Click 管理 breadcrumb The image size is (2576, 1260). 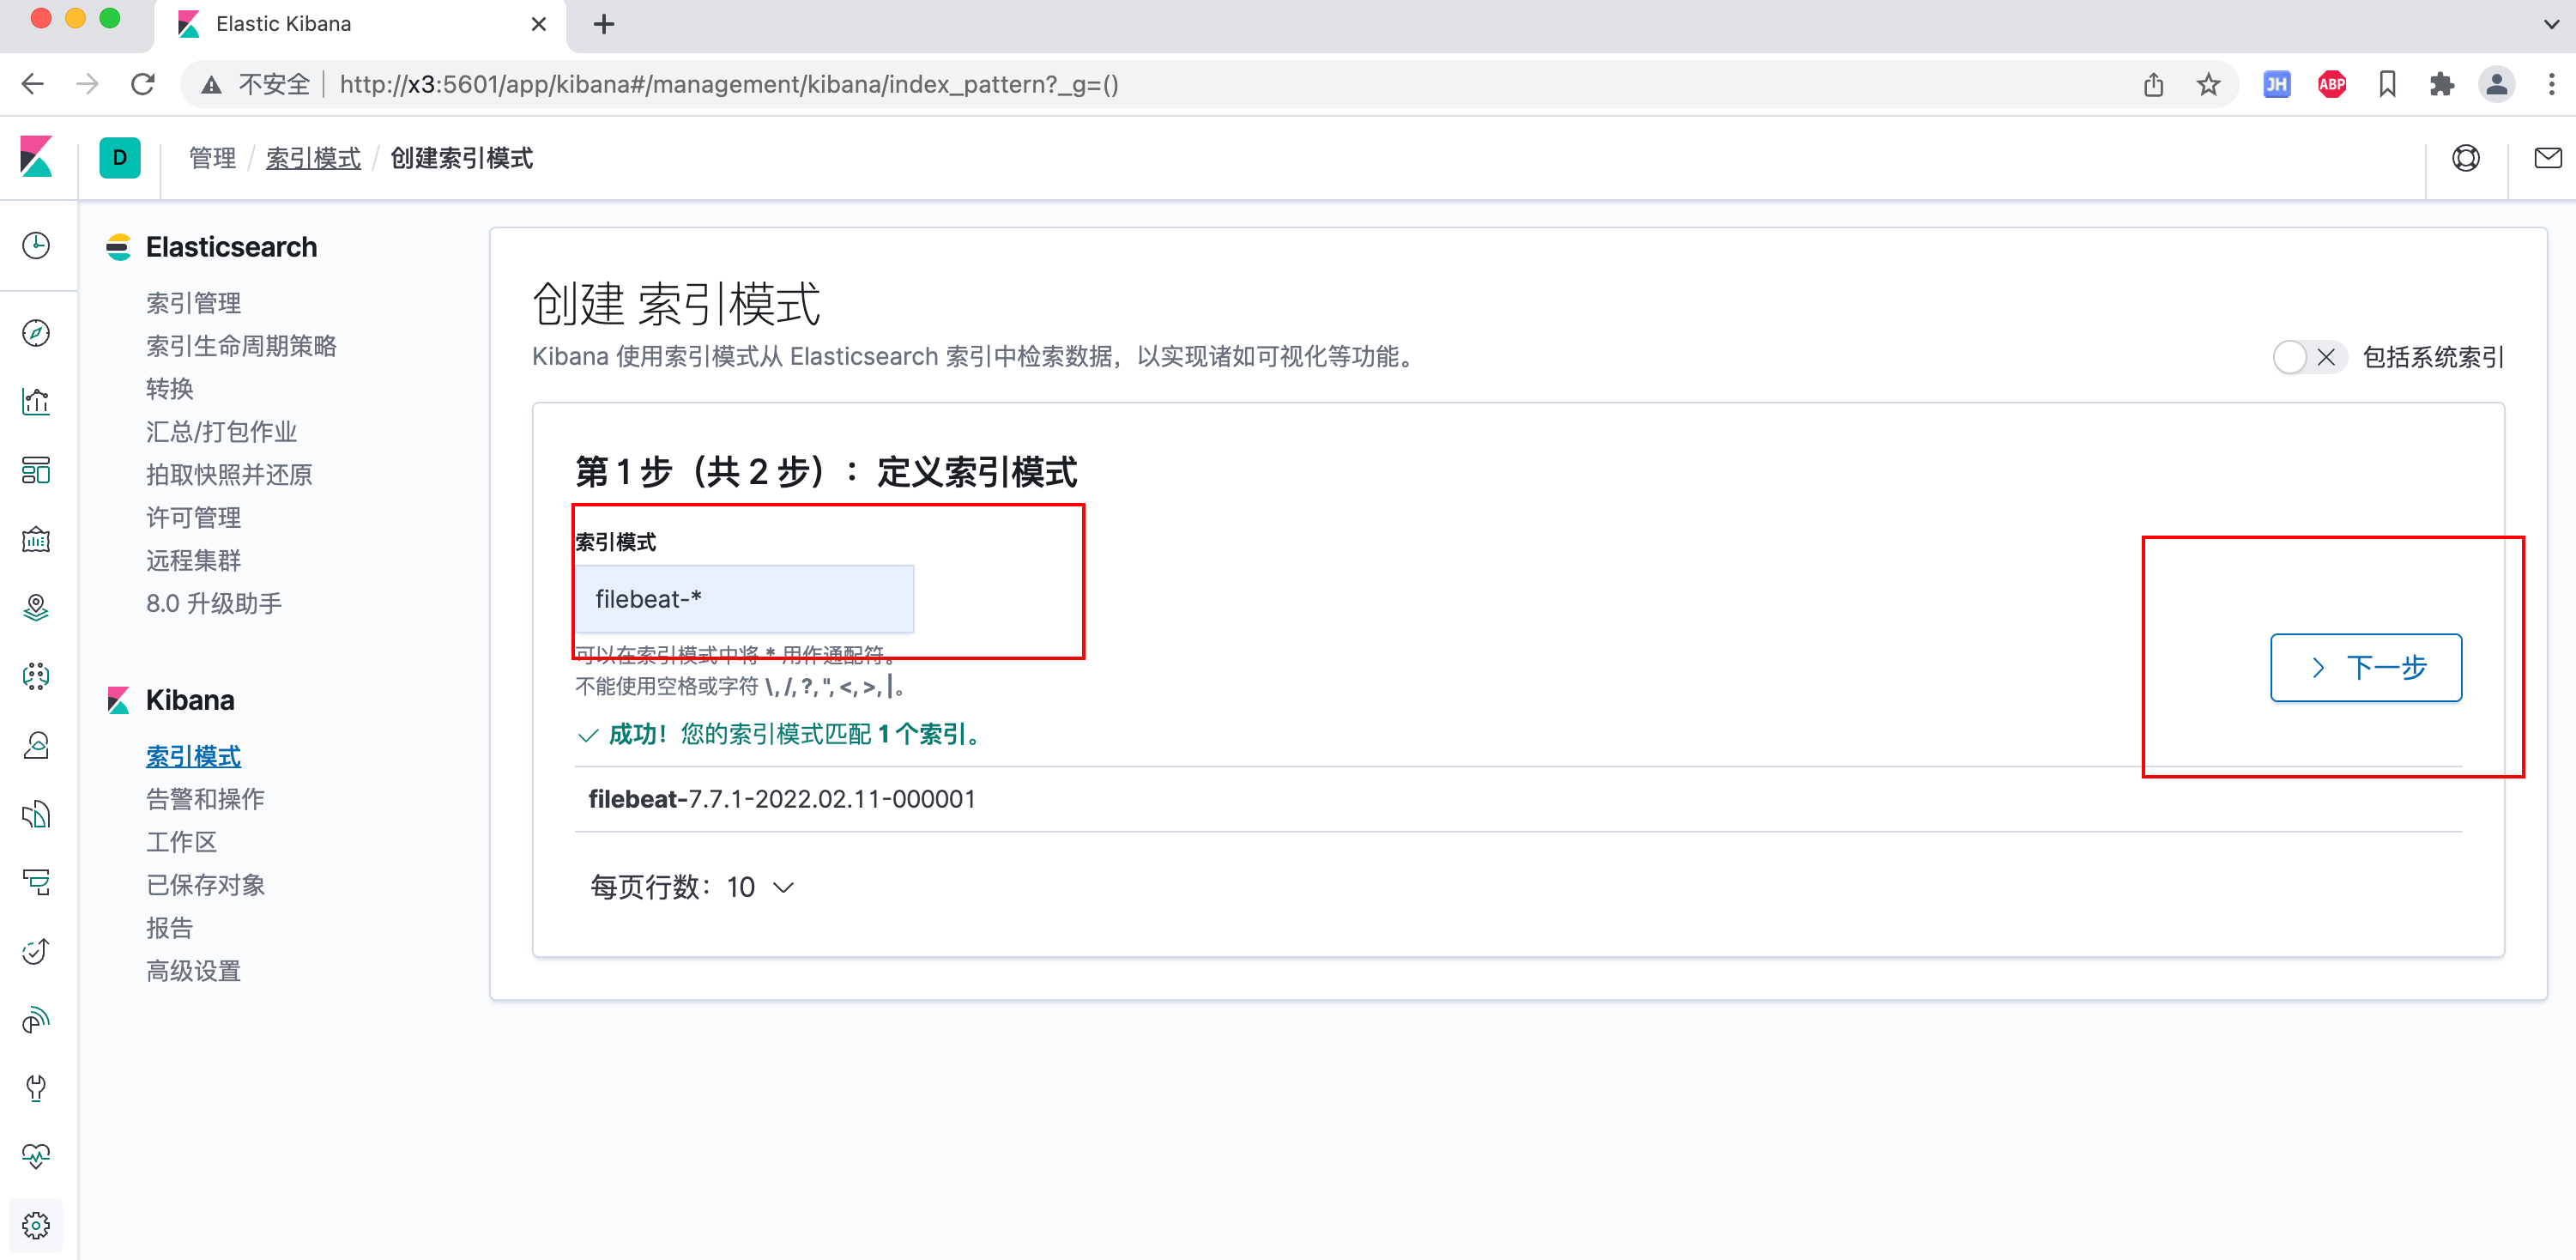click(x=212, y=158)
